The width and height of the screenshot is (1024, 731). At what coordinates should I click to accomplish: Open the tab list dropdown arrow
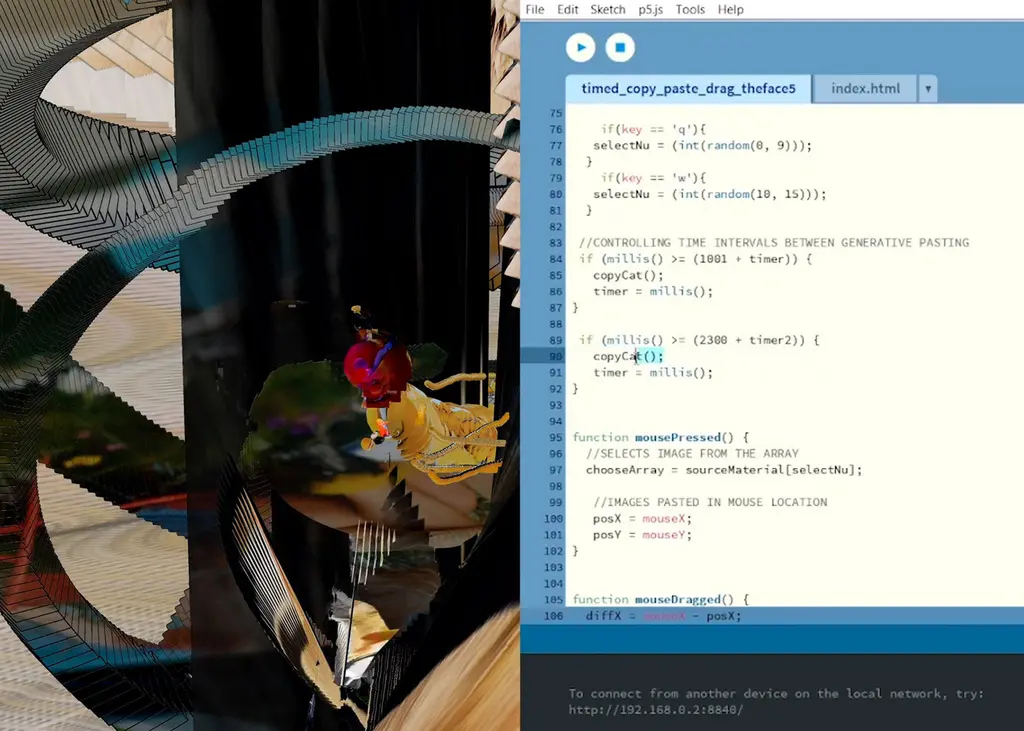pos(927,89)
